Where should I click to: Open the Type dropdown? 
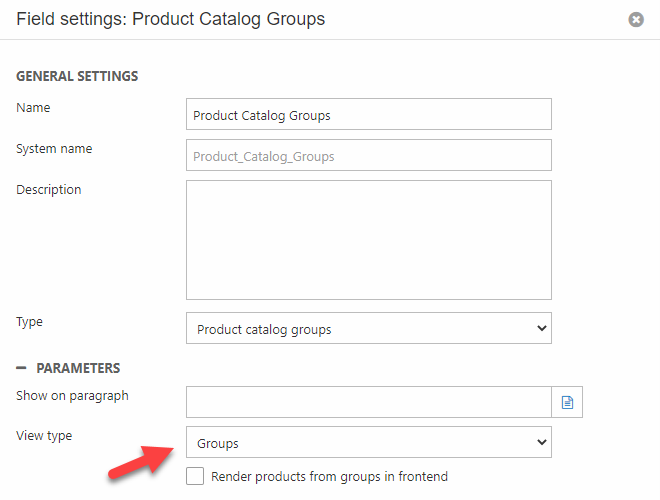click(x=368, y=328)
